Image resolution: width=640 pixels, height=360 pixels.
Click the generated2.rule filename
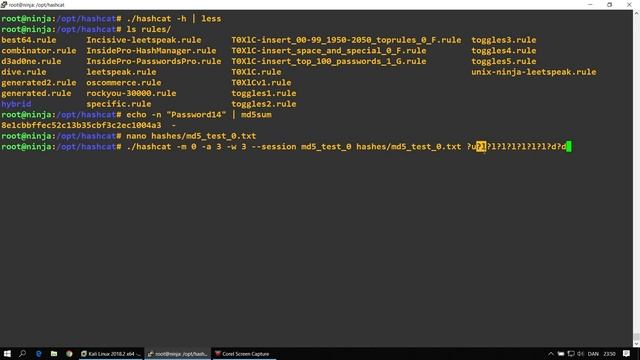(39, 82)
